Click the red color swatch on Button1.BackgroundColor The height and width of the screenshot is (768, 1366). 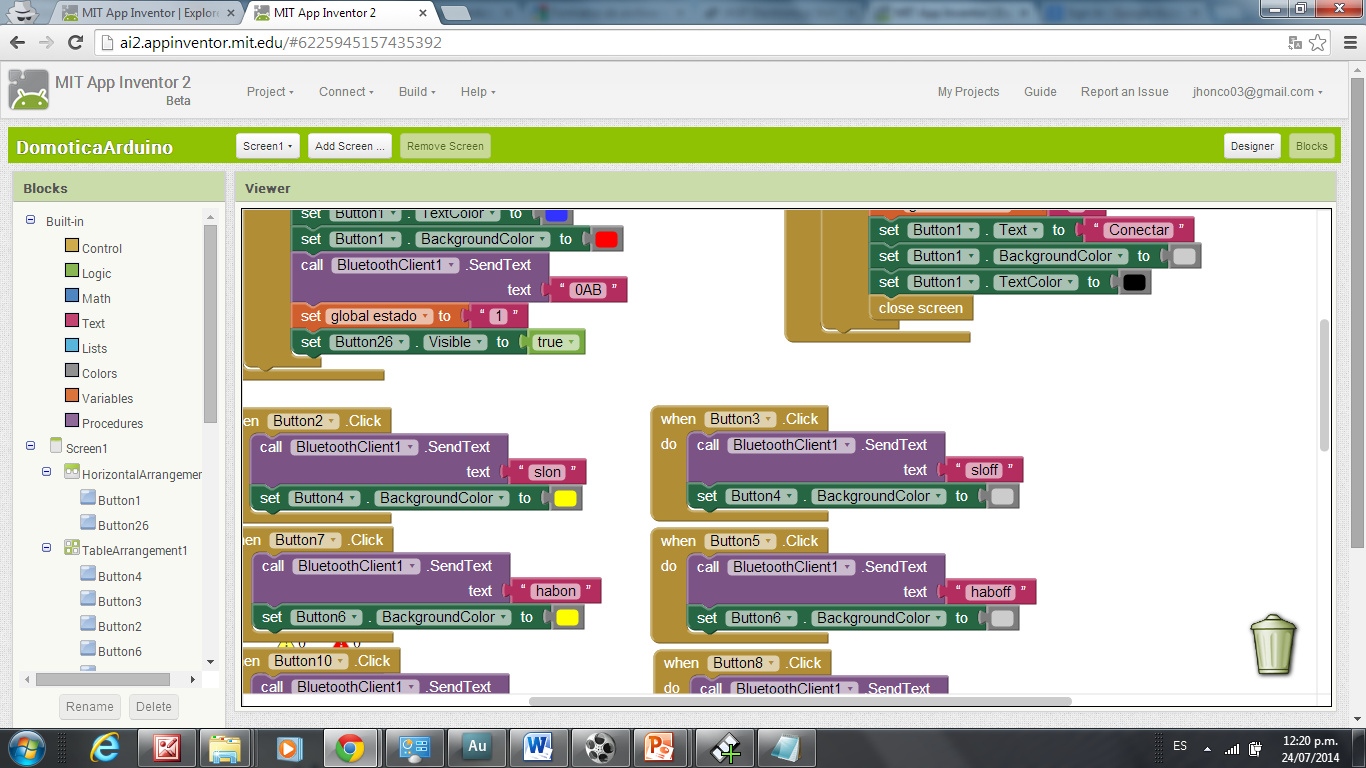pos(606,239)
